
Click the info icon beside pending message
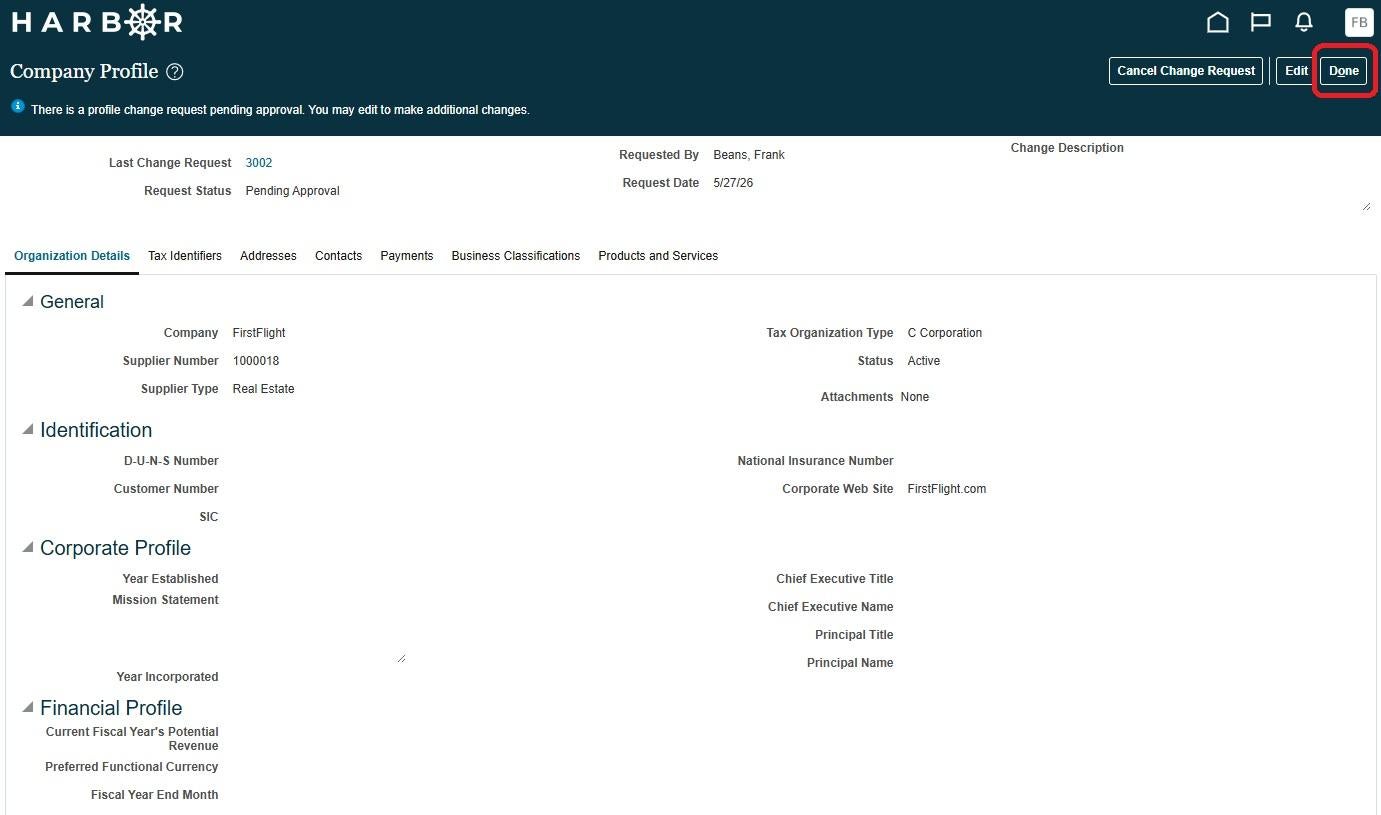[18, 106]
